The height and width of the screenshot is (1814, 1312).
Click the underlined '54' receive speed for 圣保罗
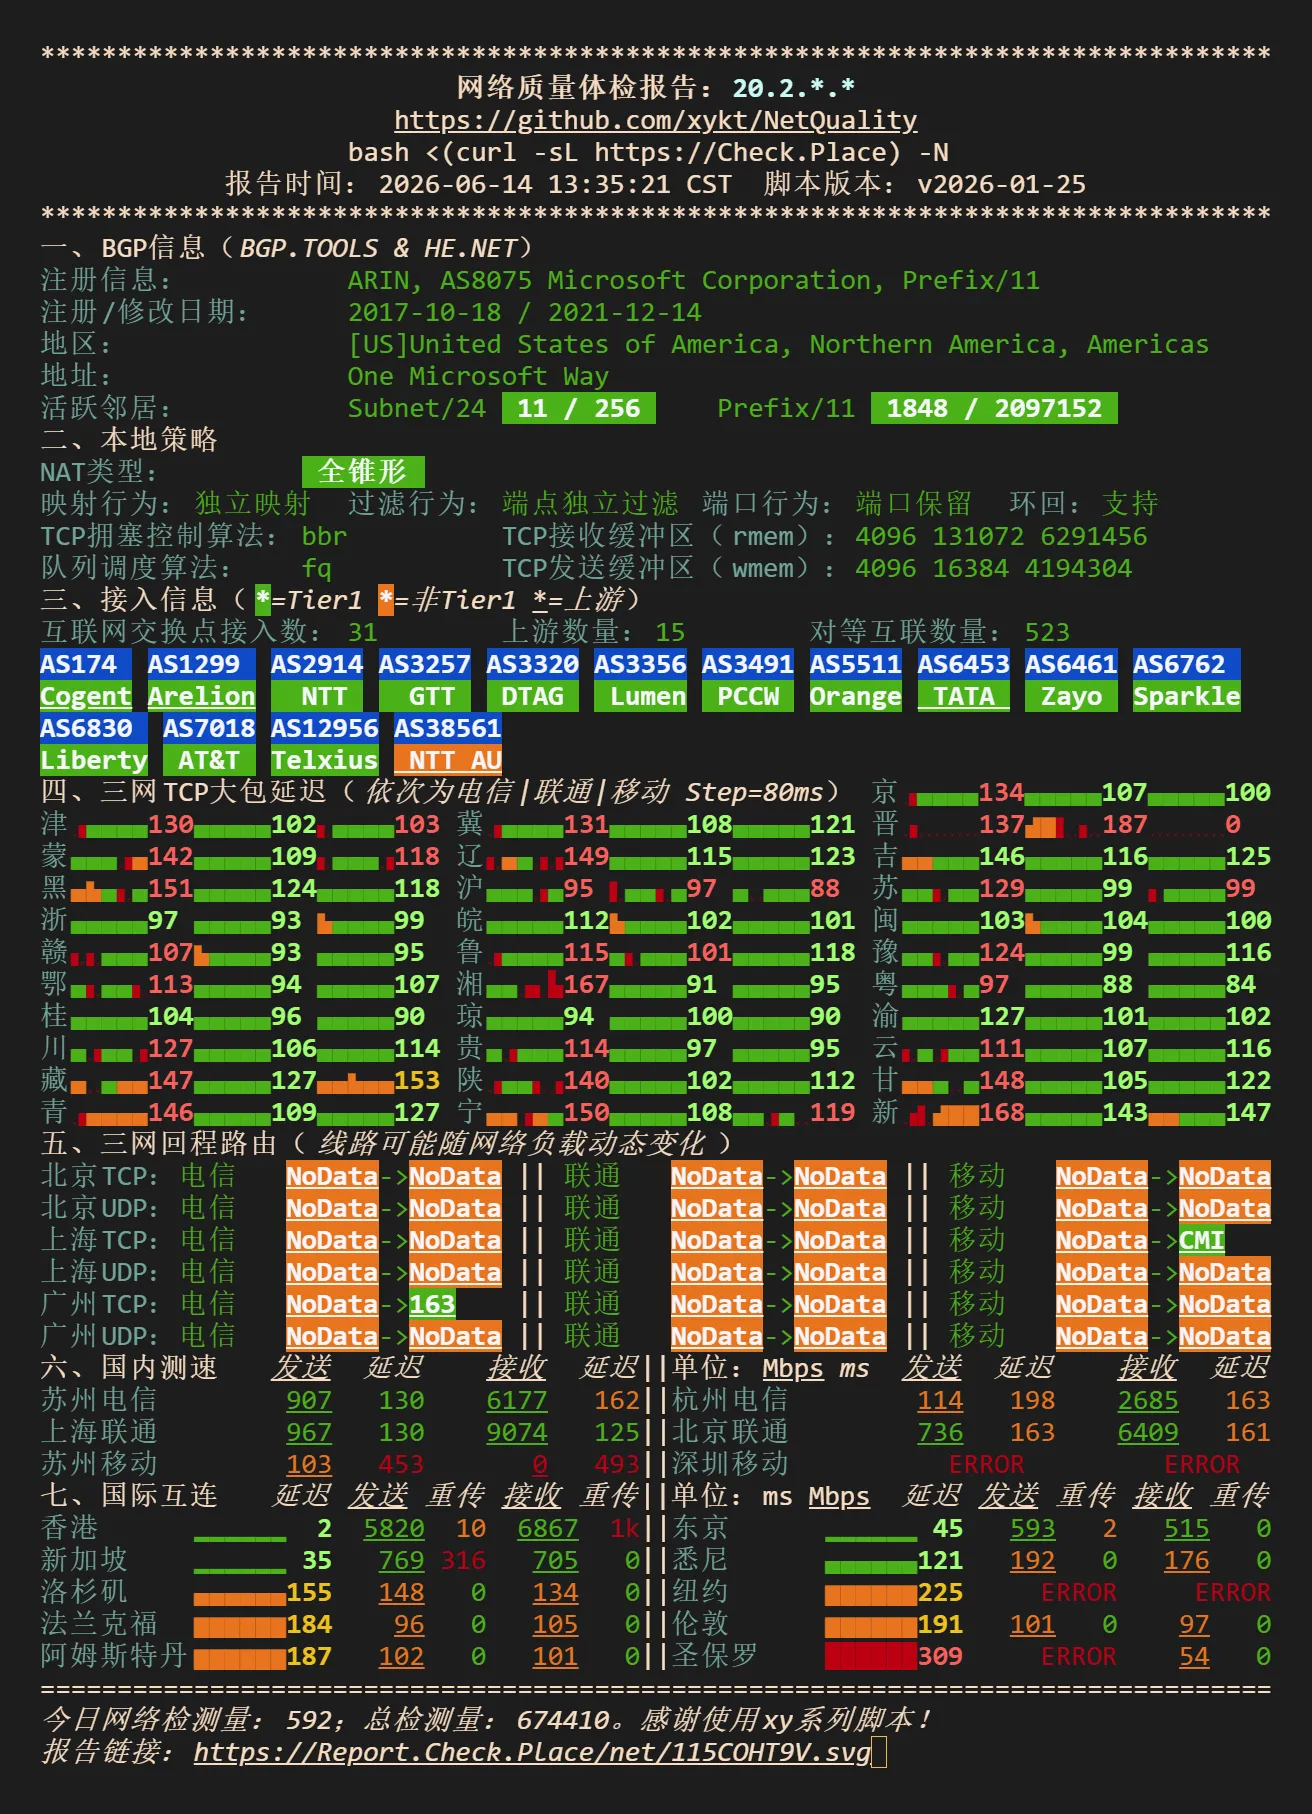[x=1194, y=1656]
